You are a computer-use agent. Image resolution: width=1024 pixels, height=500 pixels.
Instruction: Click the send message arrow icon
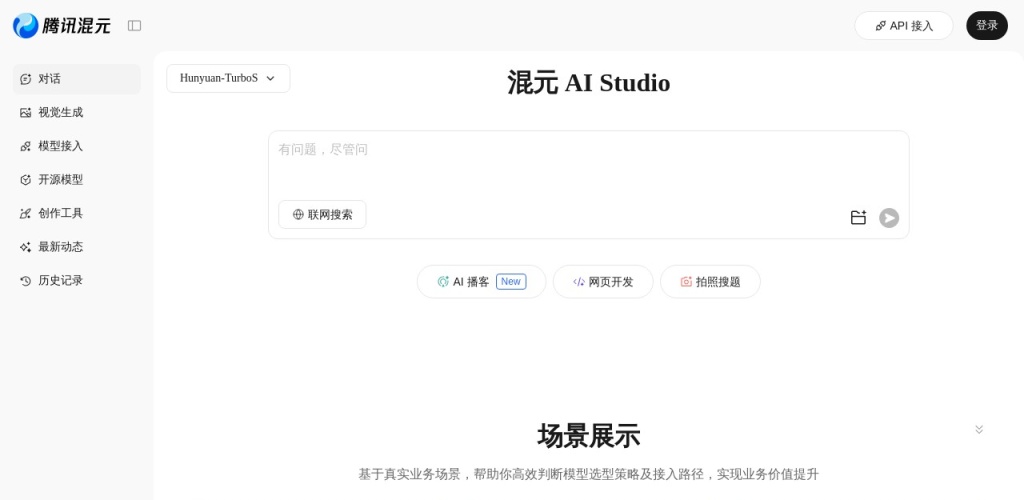coord(889,217)
